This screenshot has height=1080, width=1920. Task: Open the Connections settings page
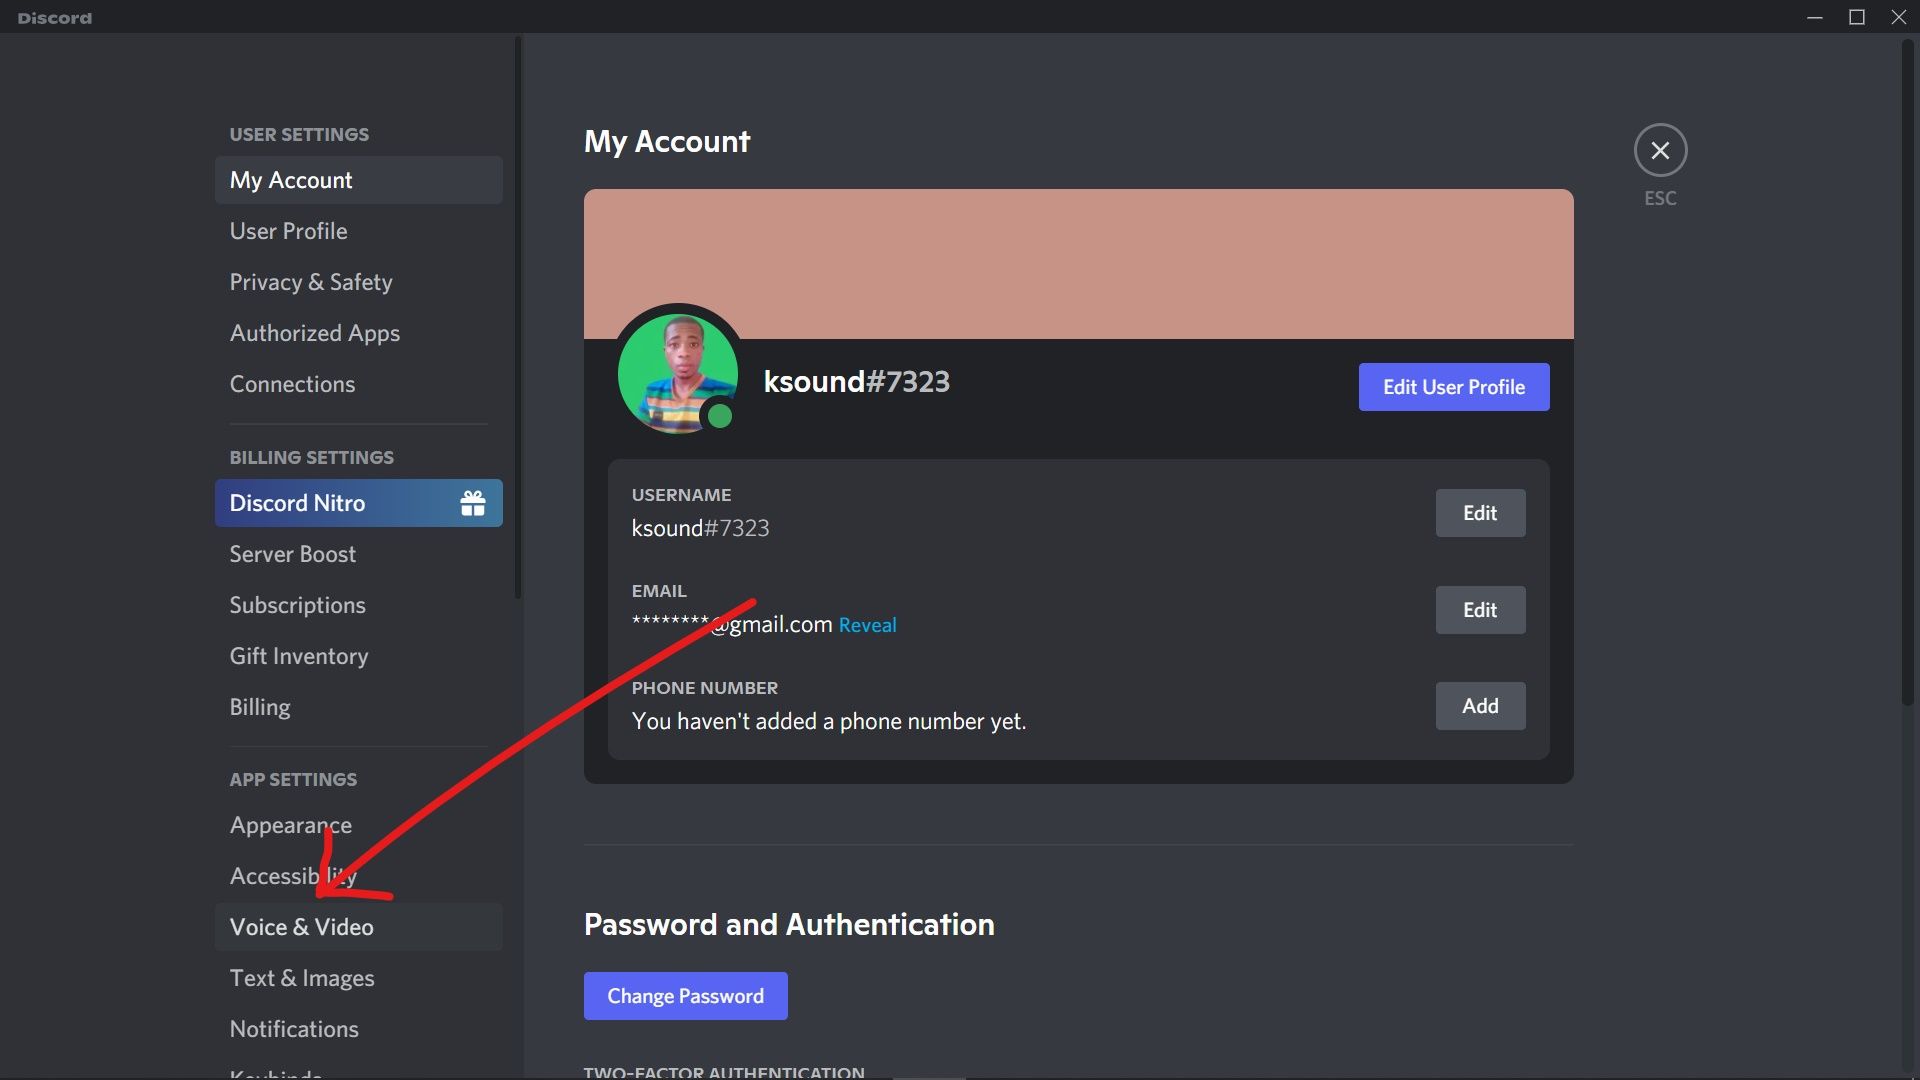pos(292,384)
